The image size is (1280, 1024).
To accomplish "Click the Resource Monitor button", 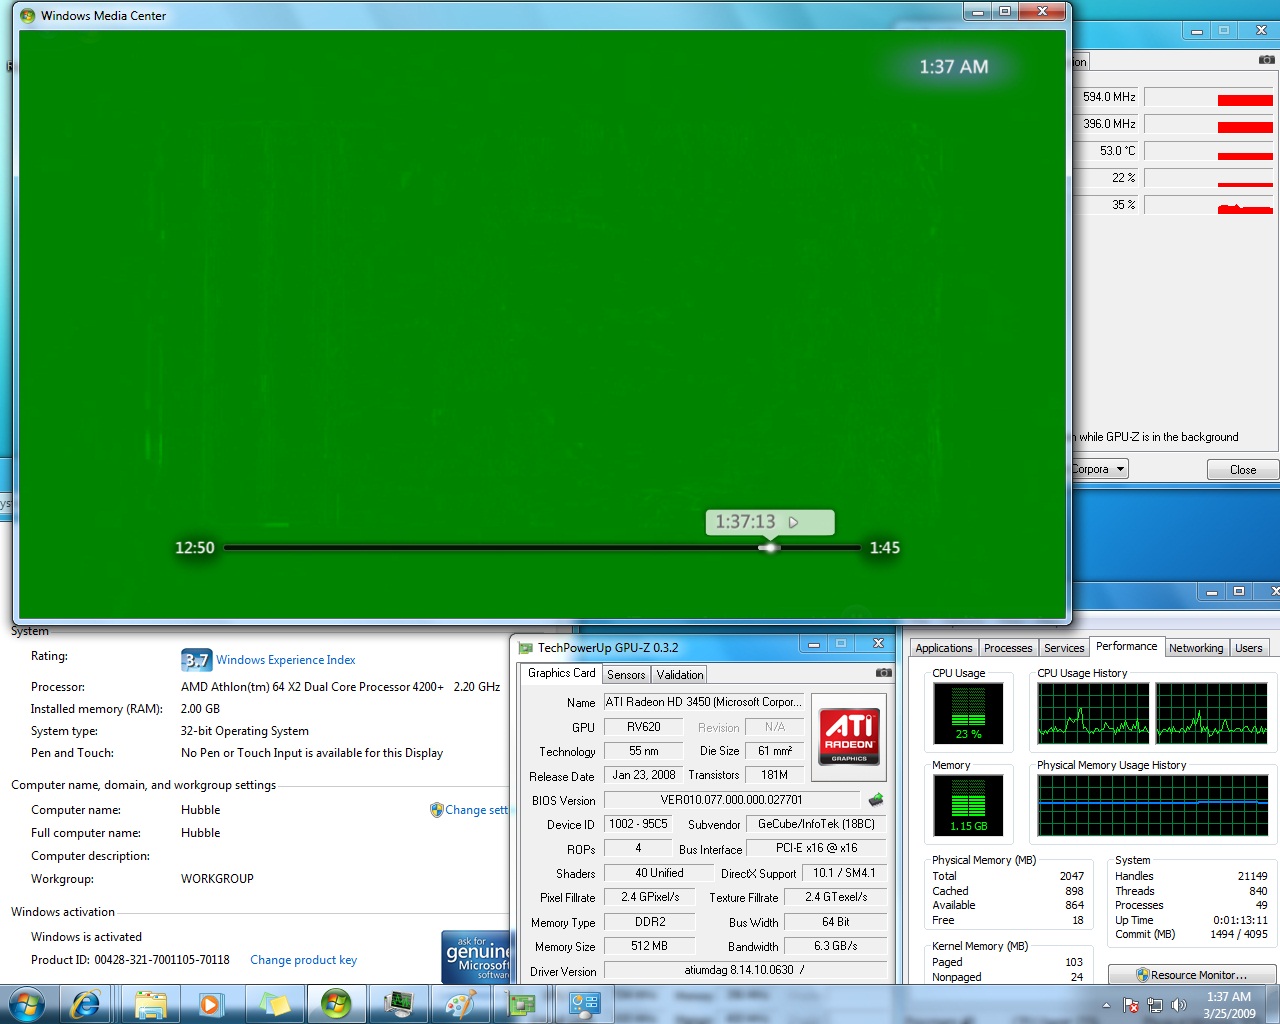I will click(1192, 975).
